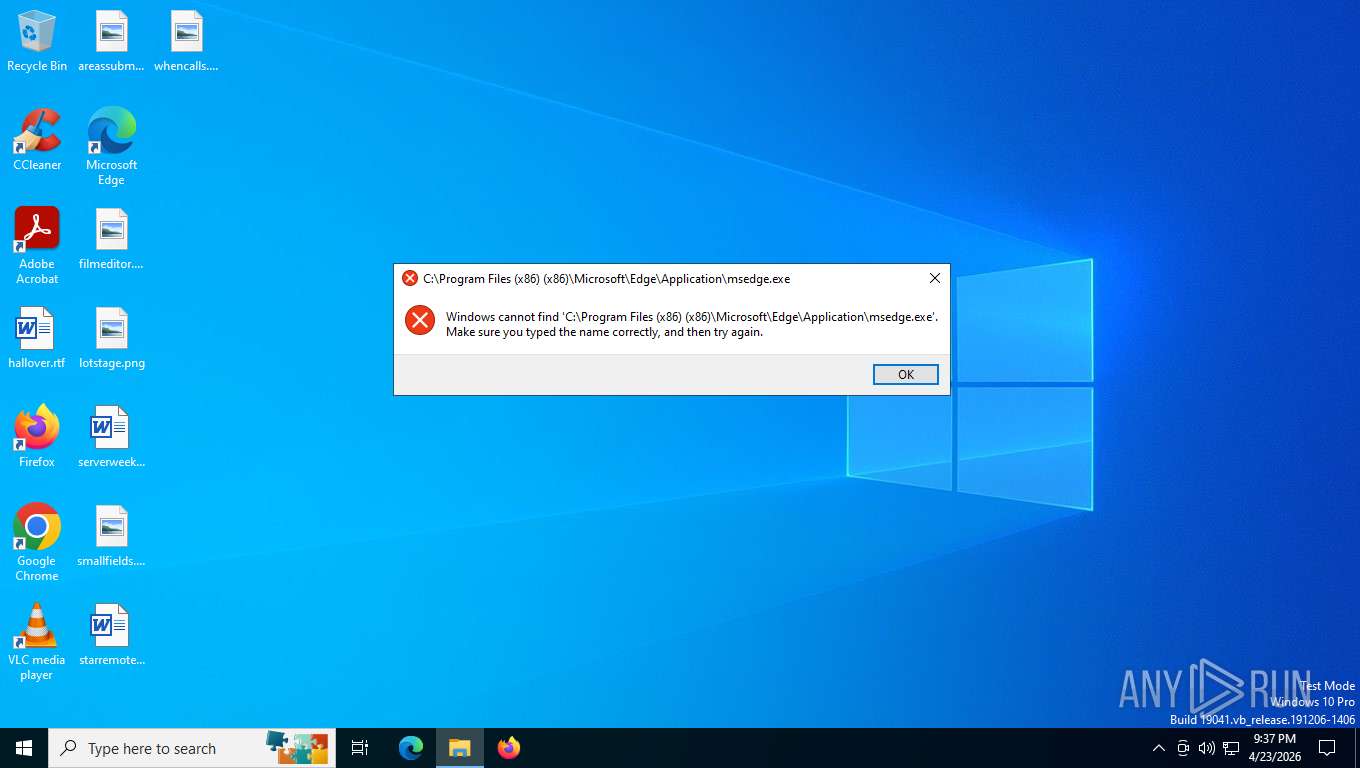Select the hallover.rtf document icon
The width and height of the screenshot is (1360, 768).
pyautogui.click(x=37, y=338)
